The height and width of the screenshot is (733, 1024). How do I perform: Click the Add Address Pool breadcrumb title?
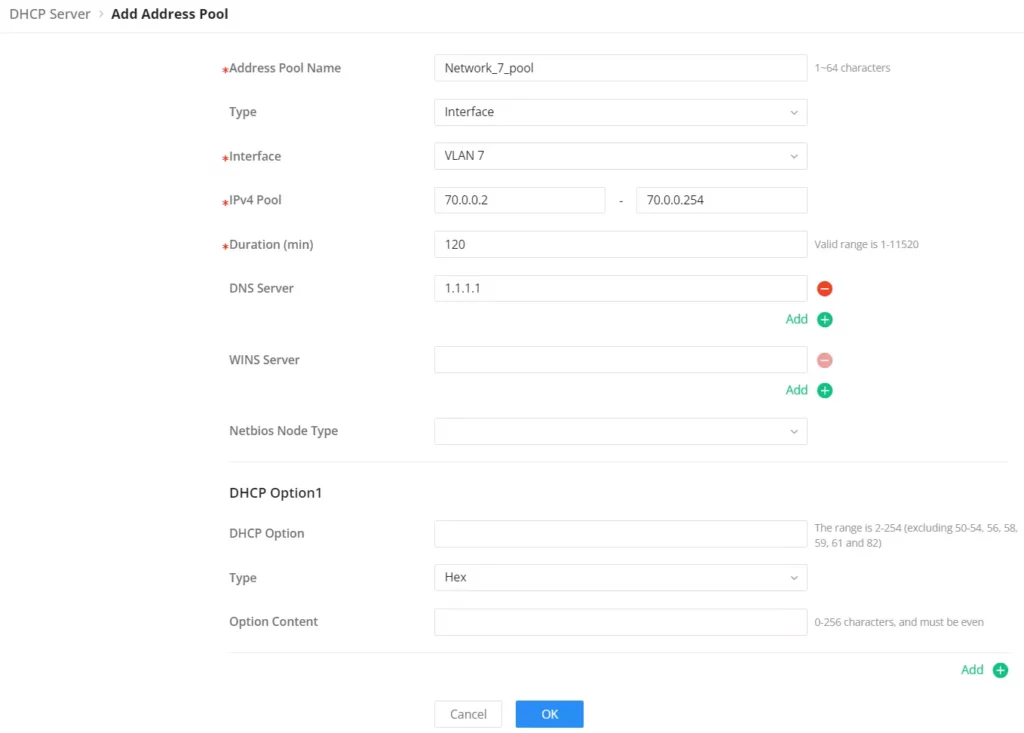170,14
